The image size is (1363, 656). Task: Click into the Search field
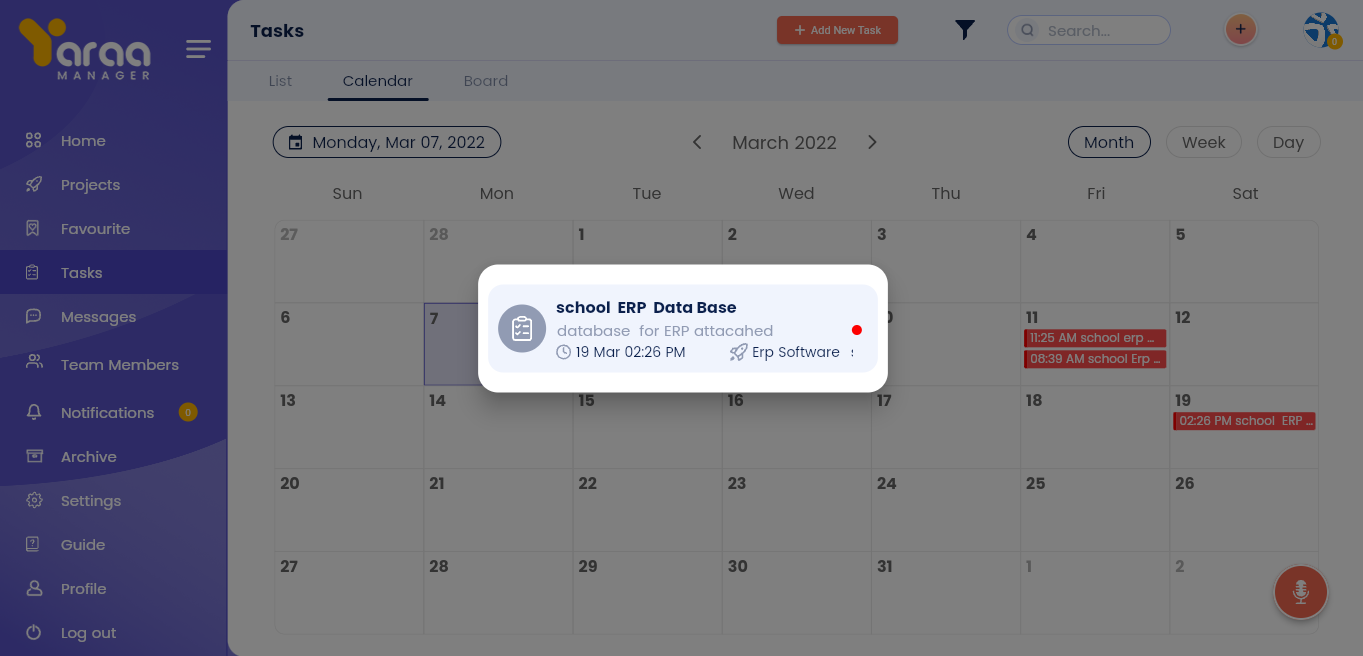coord(1100,30)
